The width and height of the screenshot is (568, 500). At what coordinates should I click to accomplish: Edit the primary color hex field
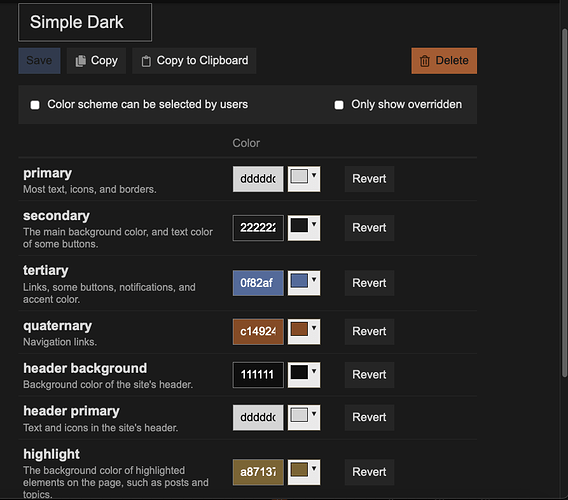pyautogui.click(x=258, y=179)
